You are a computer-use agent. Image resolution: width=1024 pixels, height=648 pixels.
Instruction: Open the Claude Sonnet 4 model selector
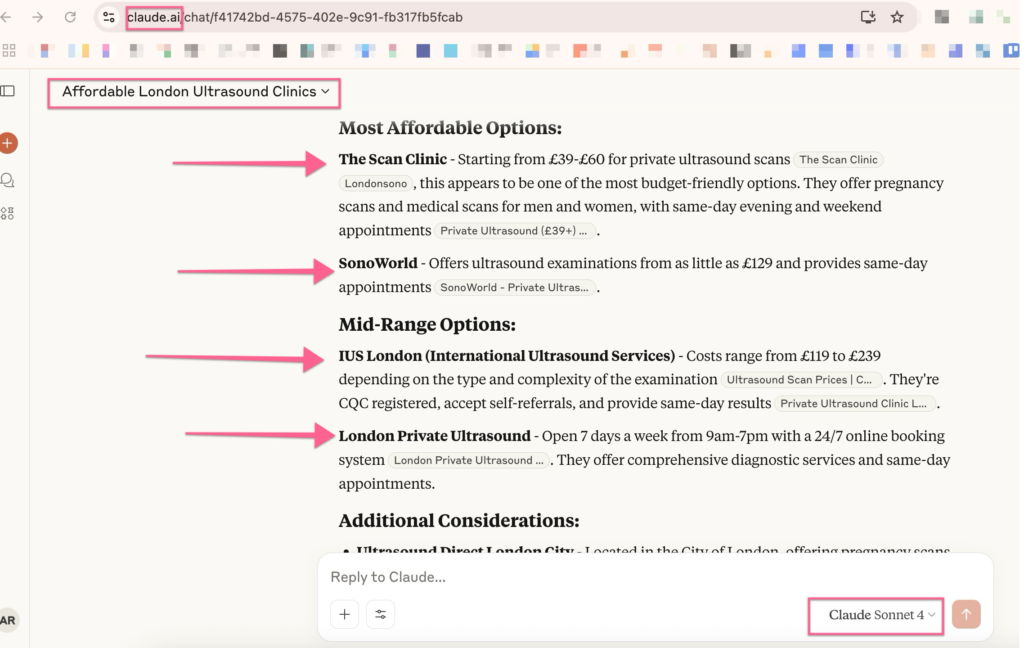click(882, 615)
